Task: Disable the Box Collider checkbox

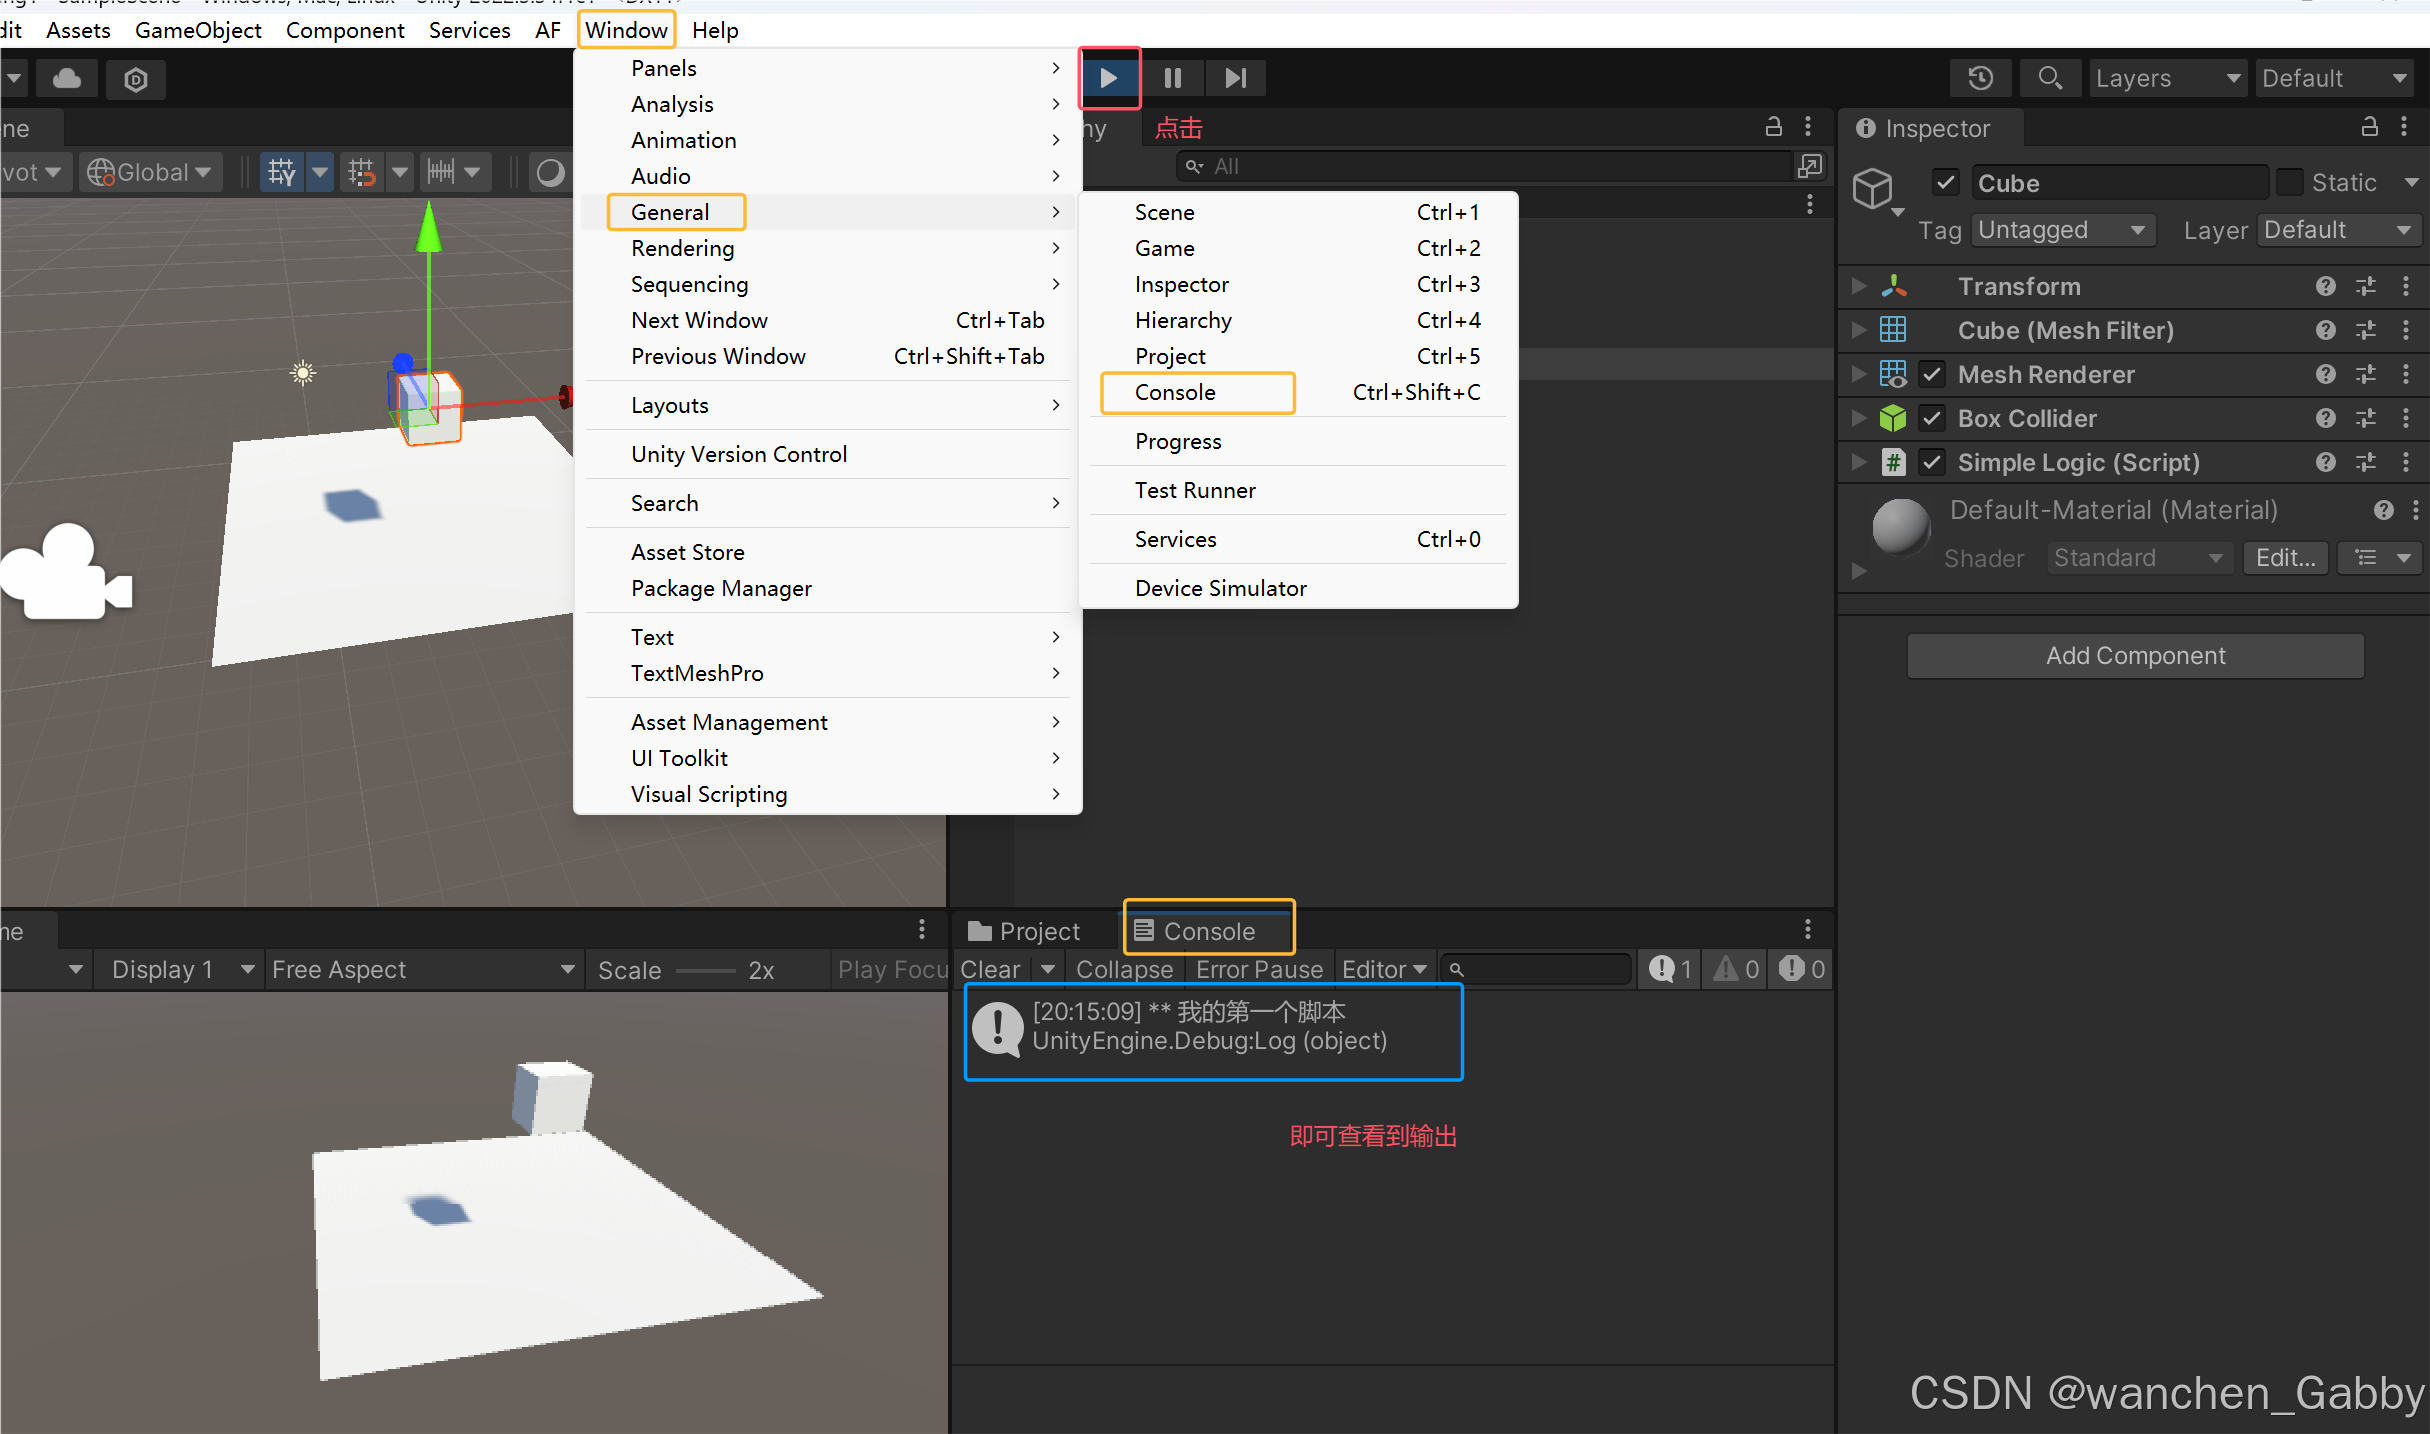Action: tap(1932, 418)
